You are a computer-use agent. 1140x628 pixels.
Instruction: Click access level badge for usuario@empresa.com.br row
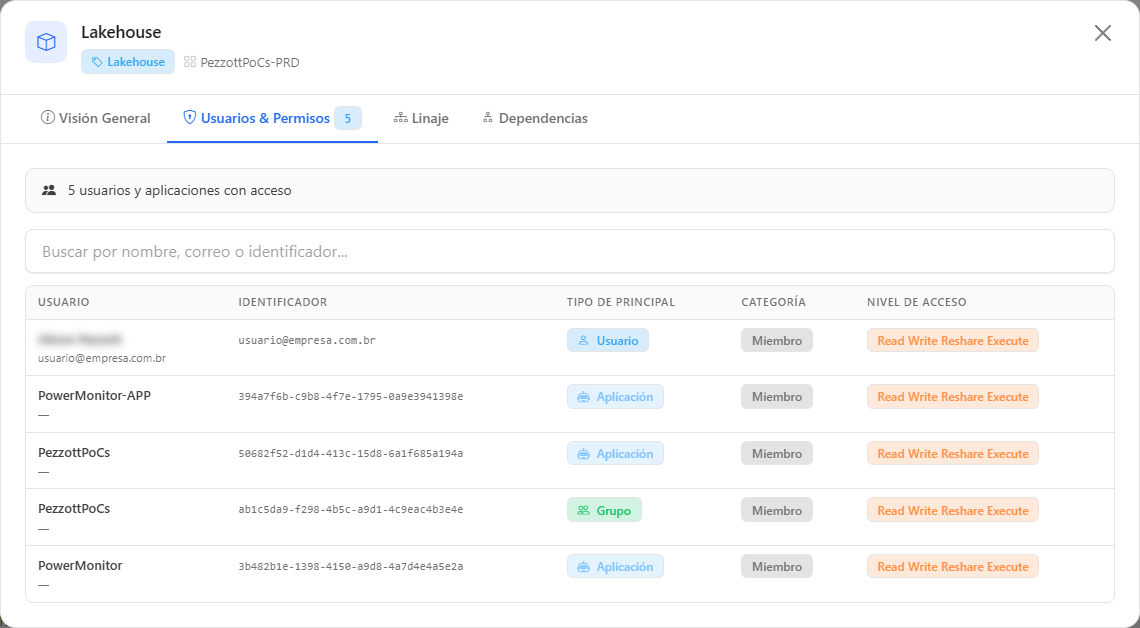[x=952, y=340]
